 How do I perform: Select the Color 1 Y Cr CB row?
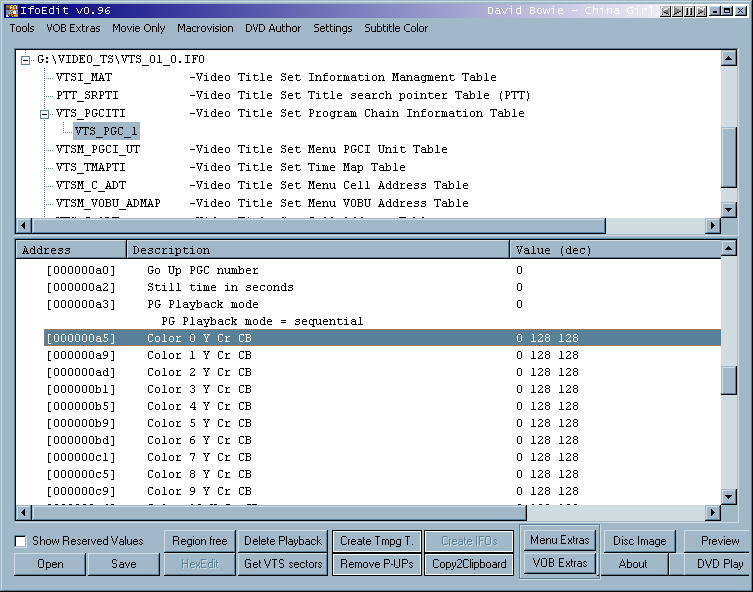pos(382,355)
